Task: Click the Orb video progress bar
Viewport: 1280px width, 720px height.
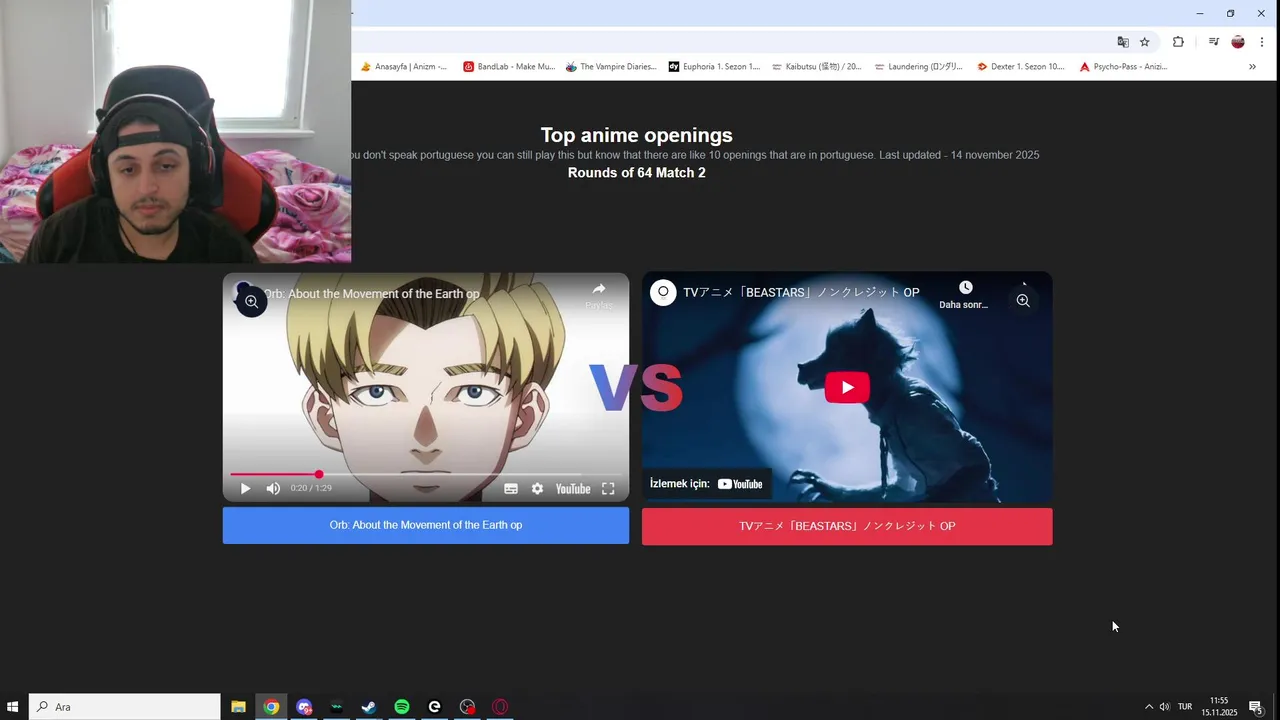Action: [x=426, y=474]
